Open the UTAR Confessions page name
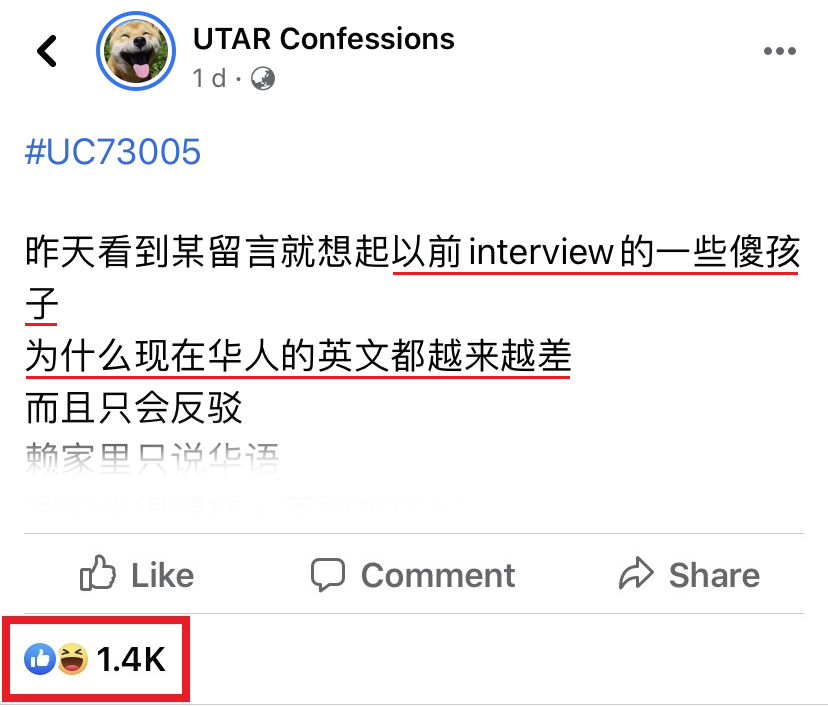Screen dimensions: 828x707 (324, 39)
